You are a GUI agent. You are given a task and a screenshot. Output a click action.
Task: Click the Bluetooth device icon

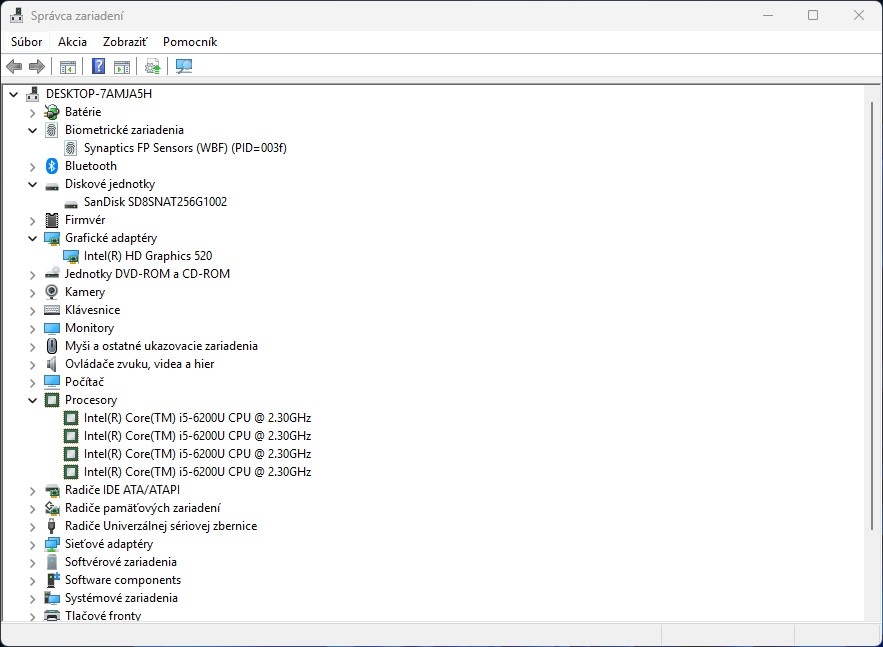pos(52,166)
